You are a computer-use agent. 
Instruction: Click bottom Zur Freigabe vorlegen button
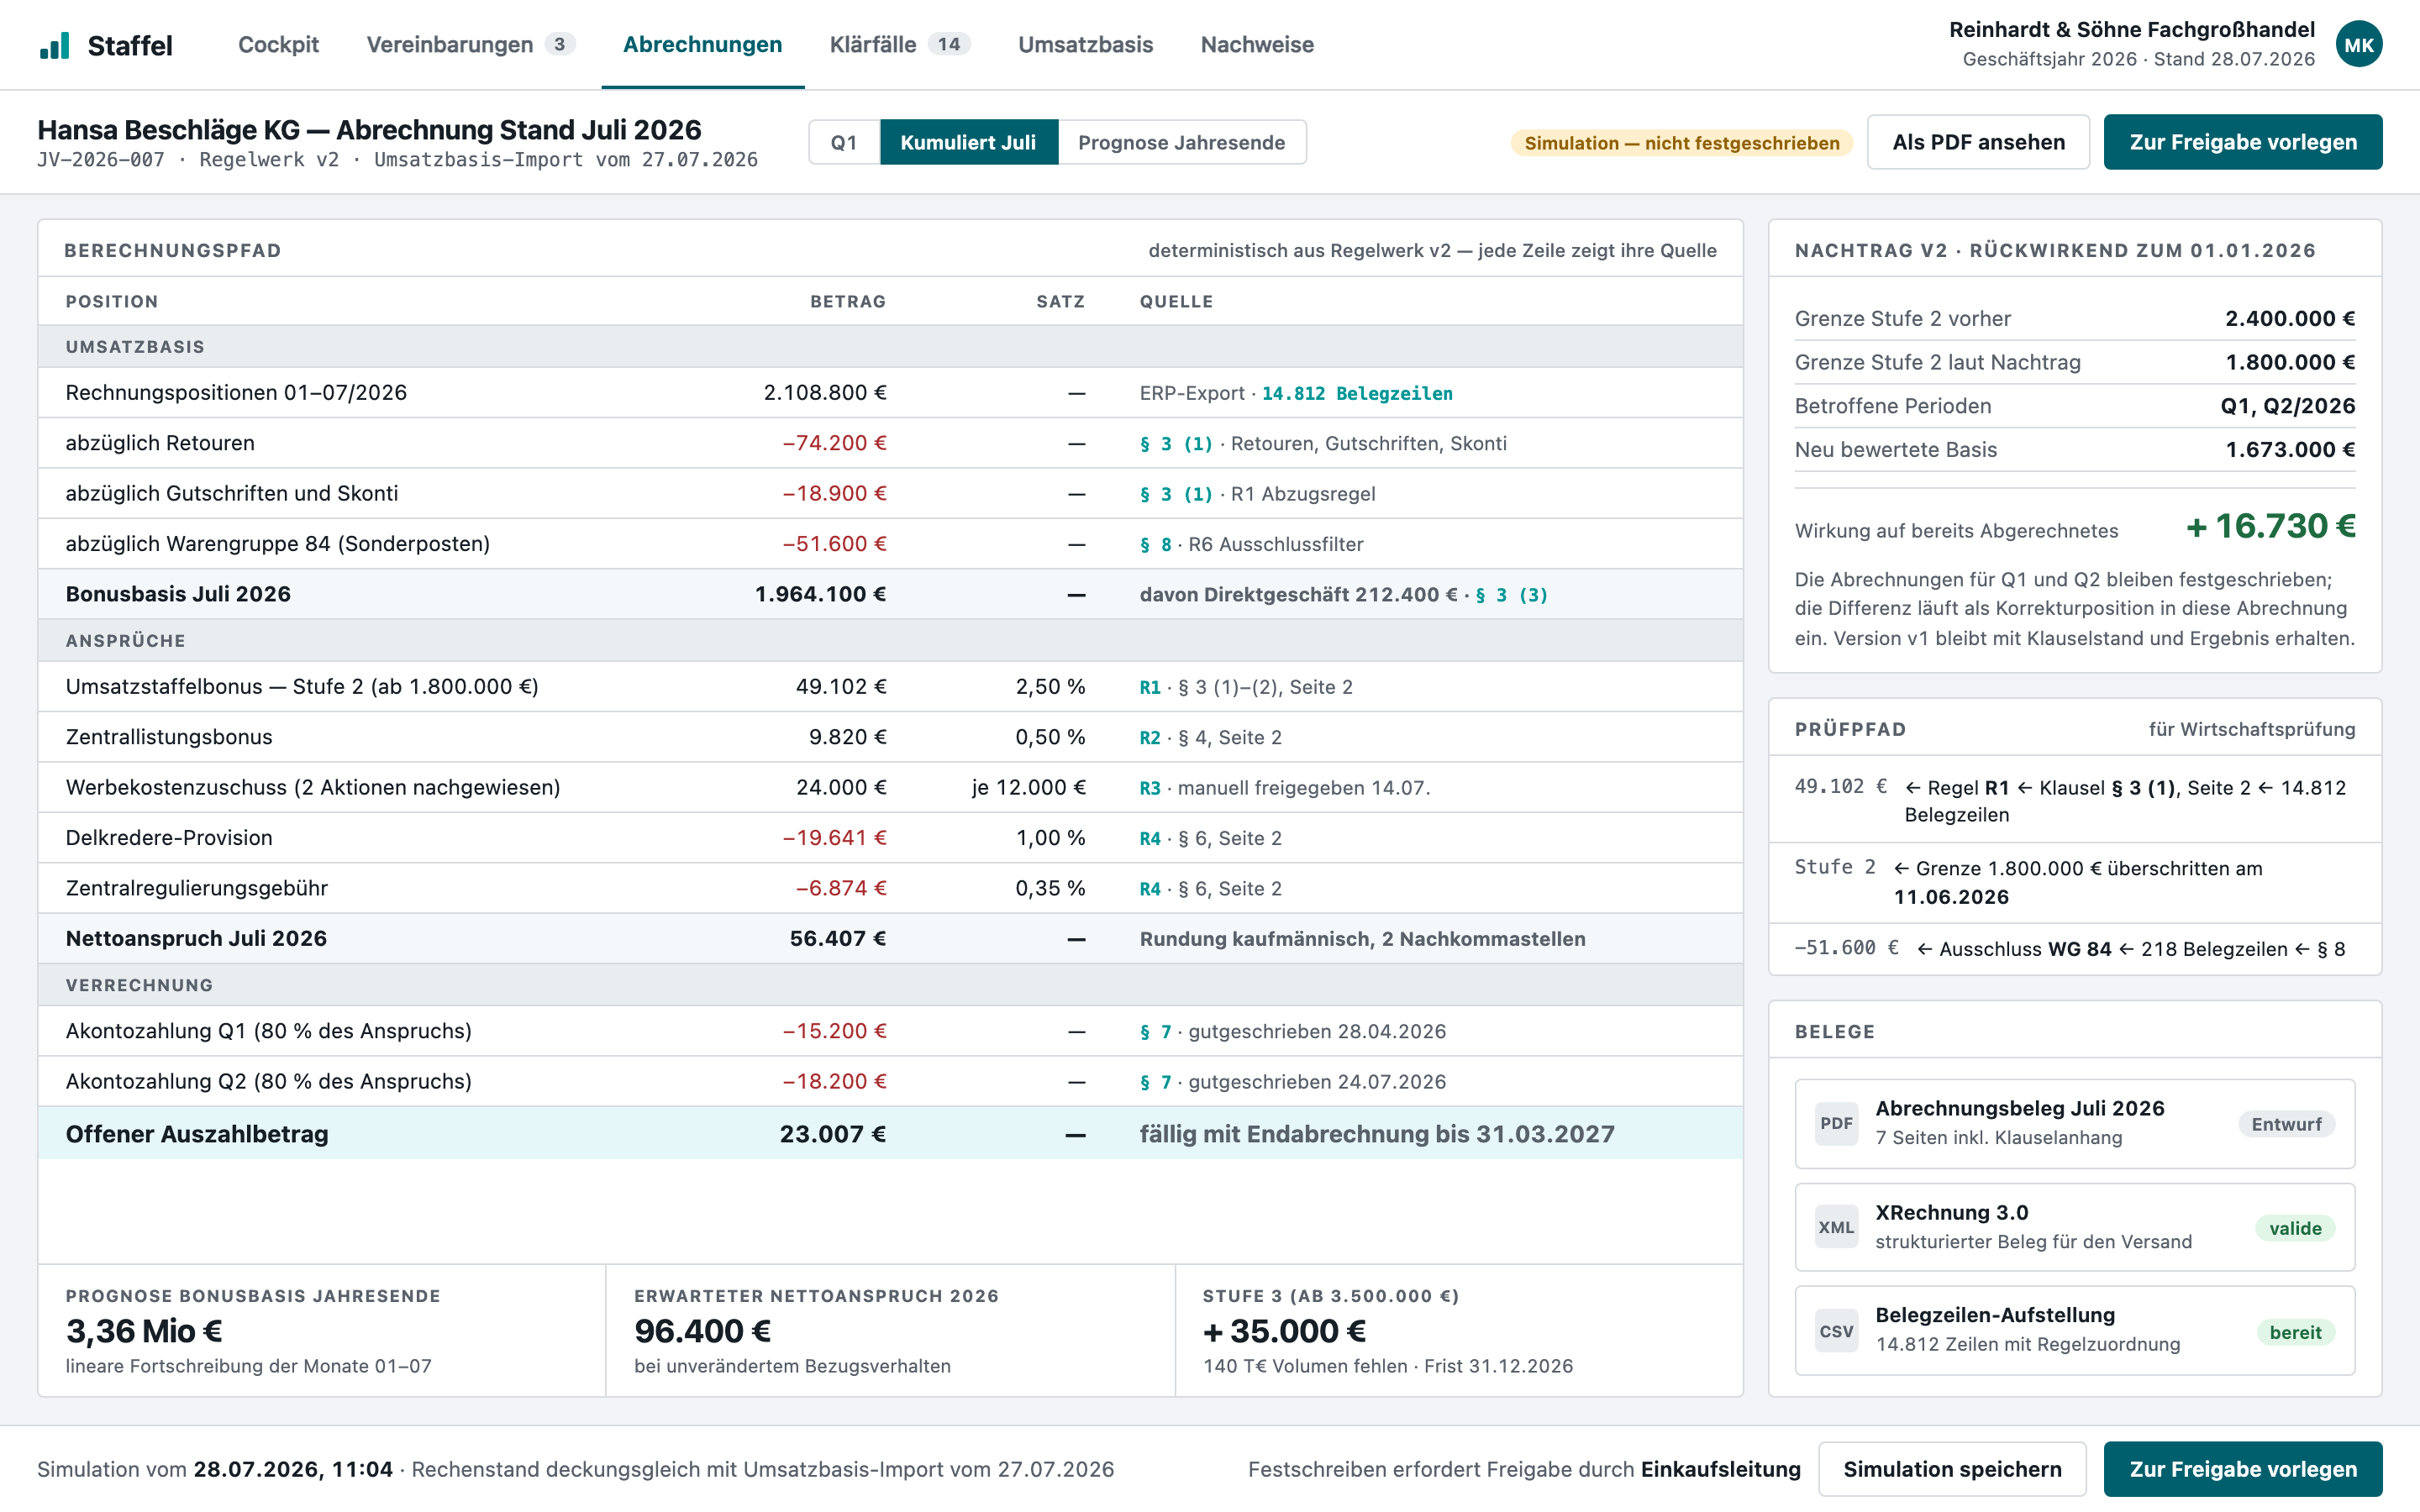[x=2242, y=1468]
